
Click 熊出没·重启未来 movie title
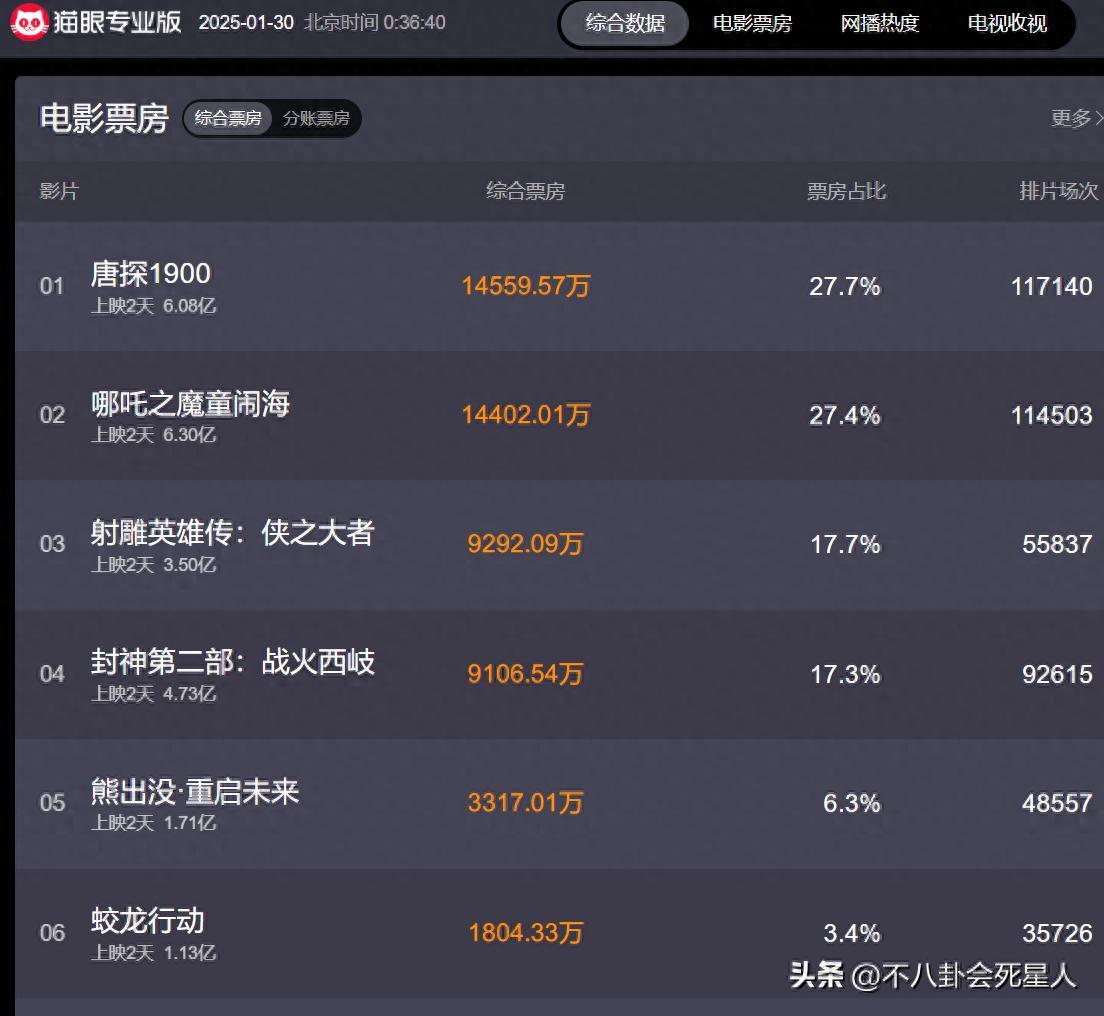click(x=195, y=792)
